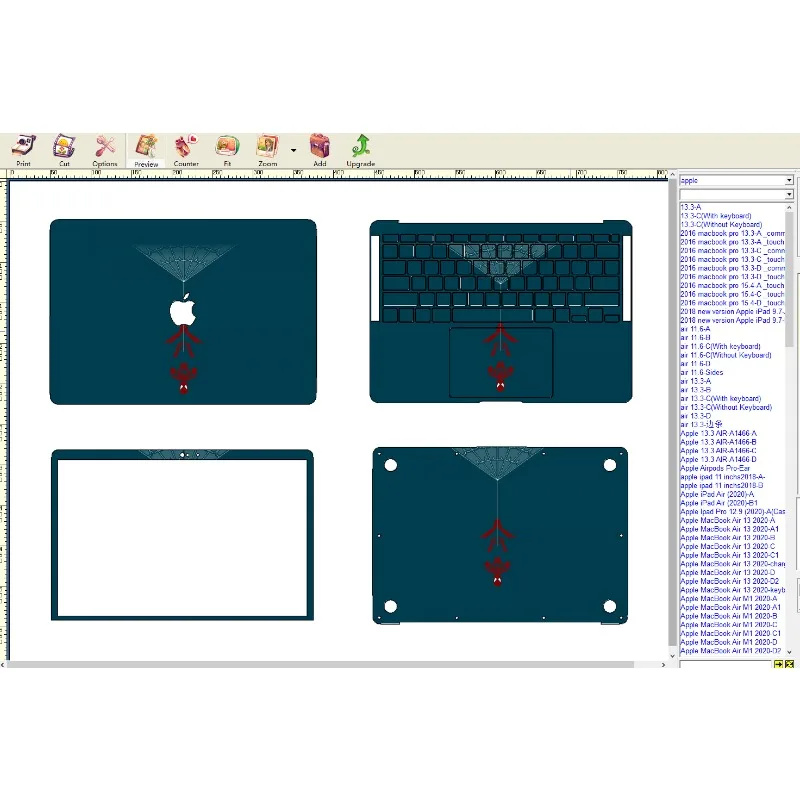Select 'Apple MacBook Air M1 2020-B' entry
Viewport: 800px width, 800px height.
[729, 616]
